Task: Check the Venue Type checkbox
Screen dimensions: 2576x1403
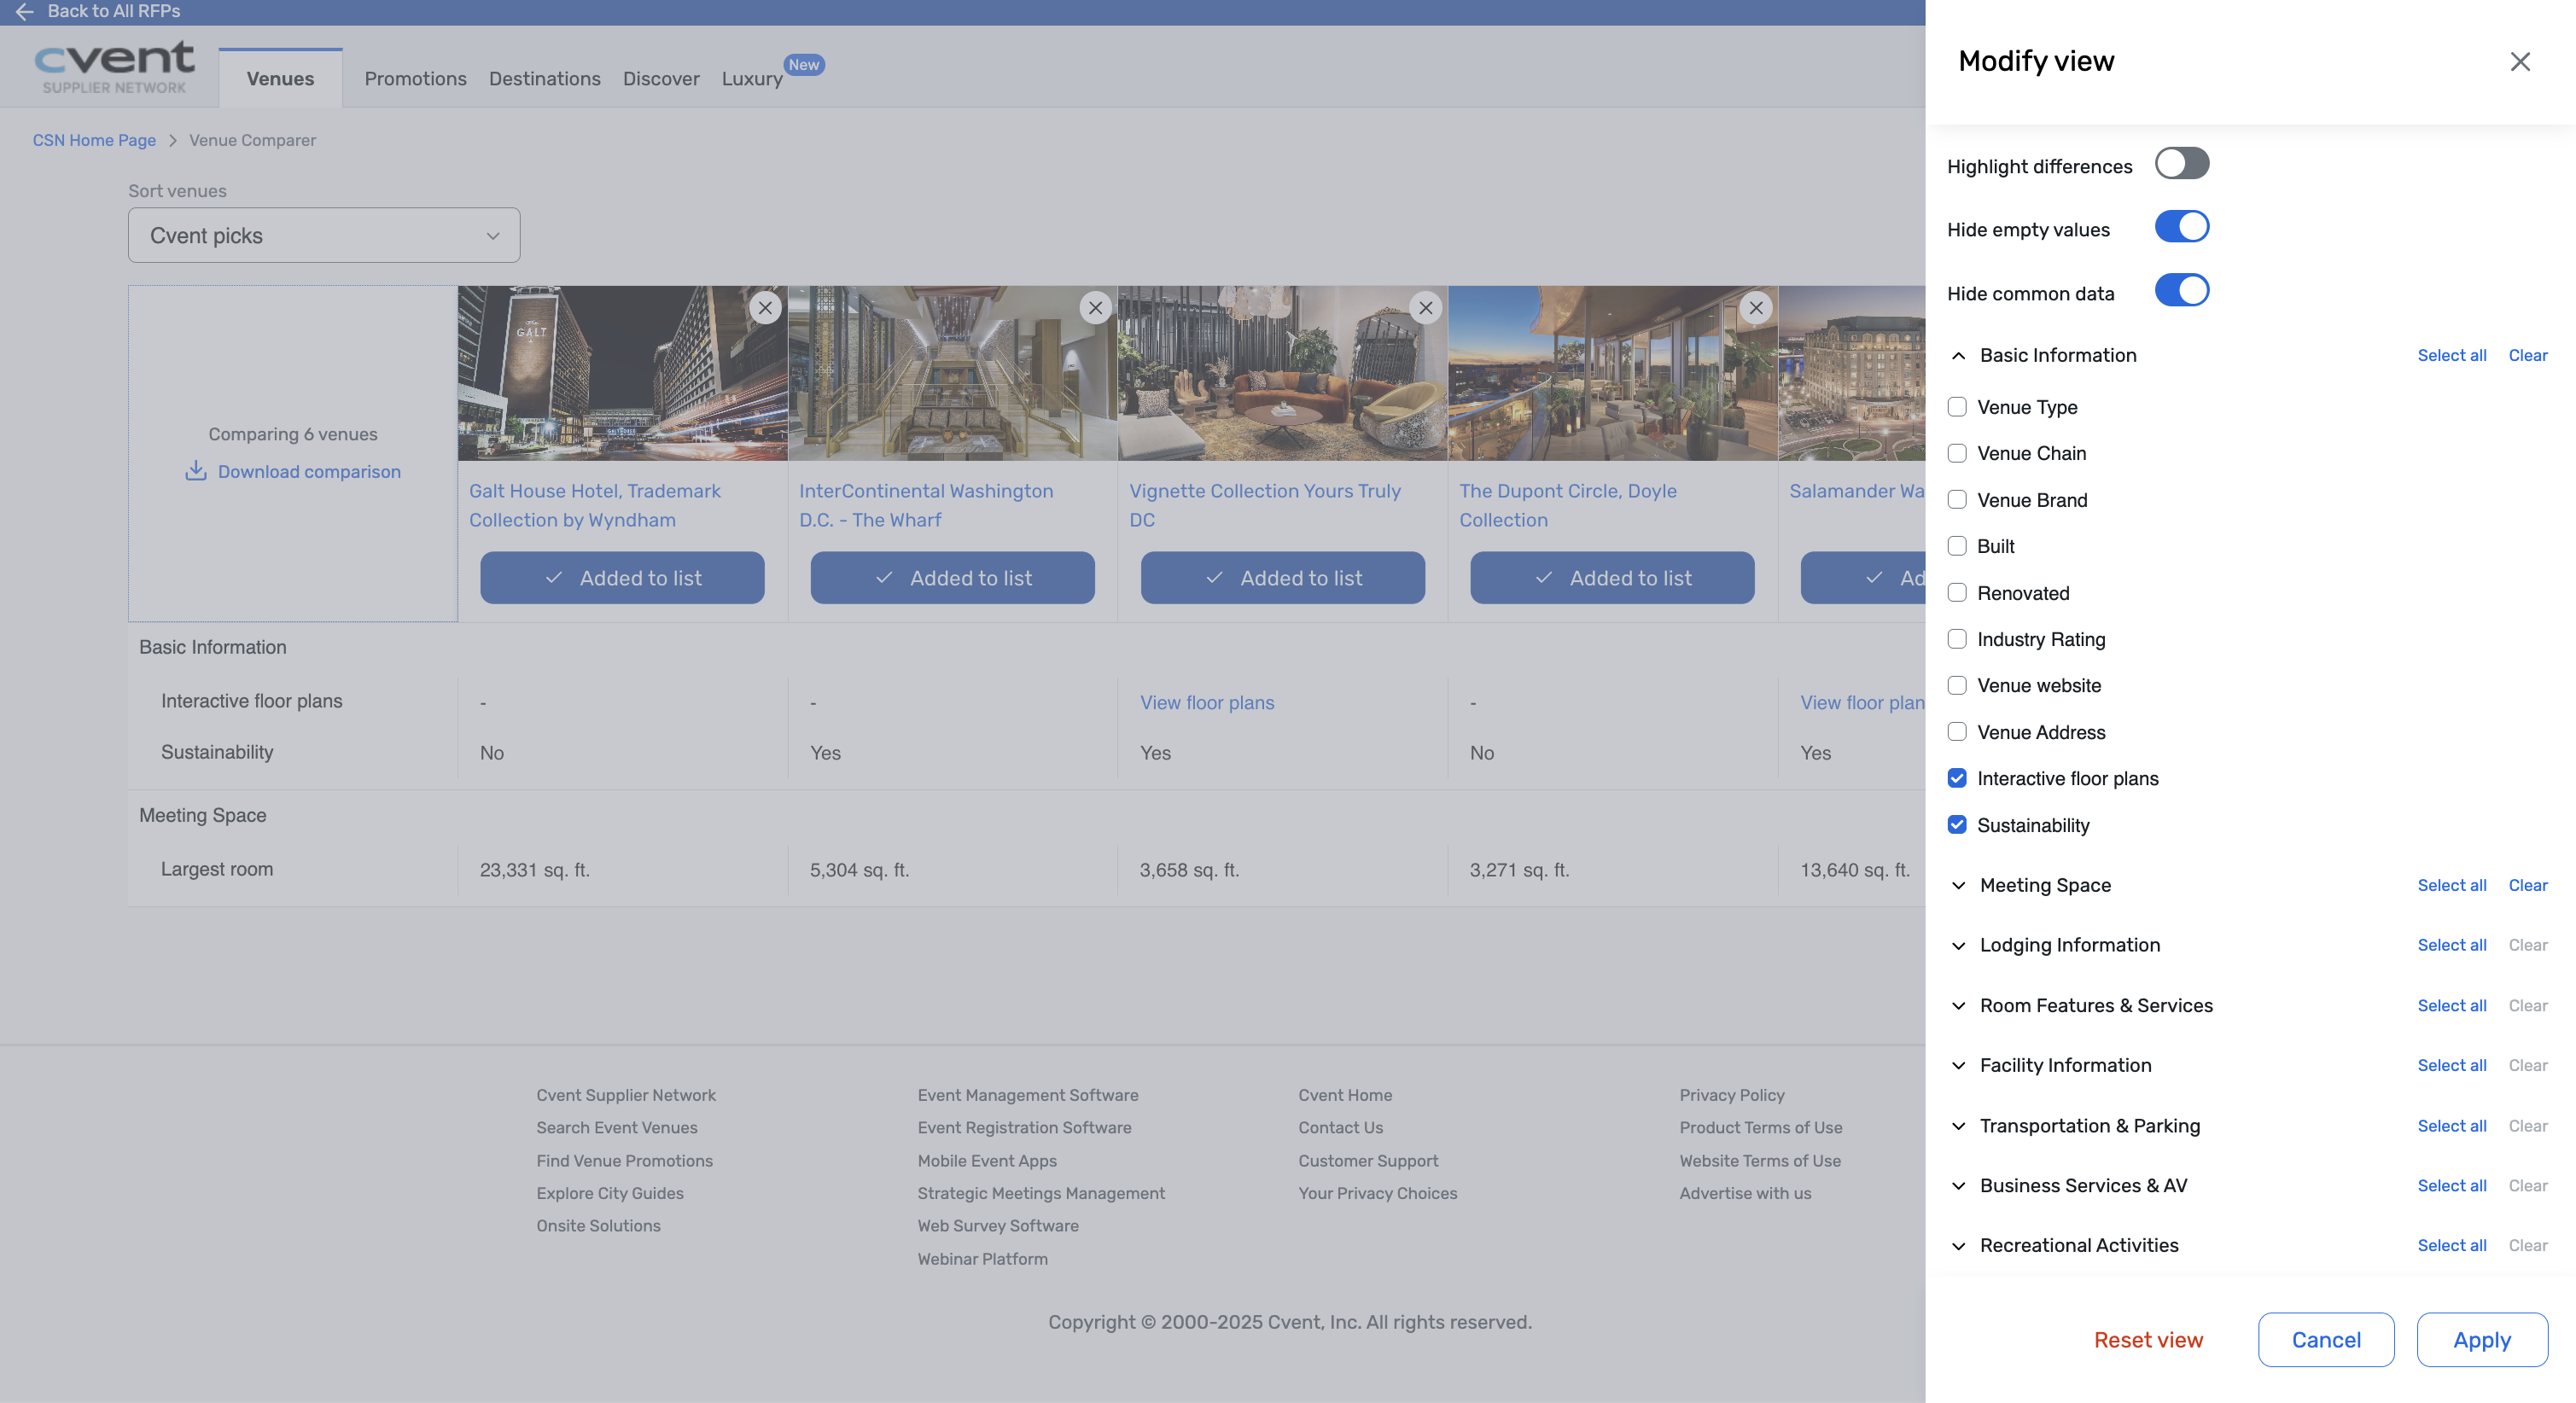Action: [x=1957, y=407]
